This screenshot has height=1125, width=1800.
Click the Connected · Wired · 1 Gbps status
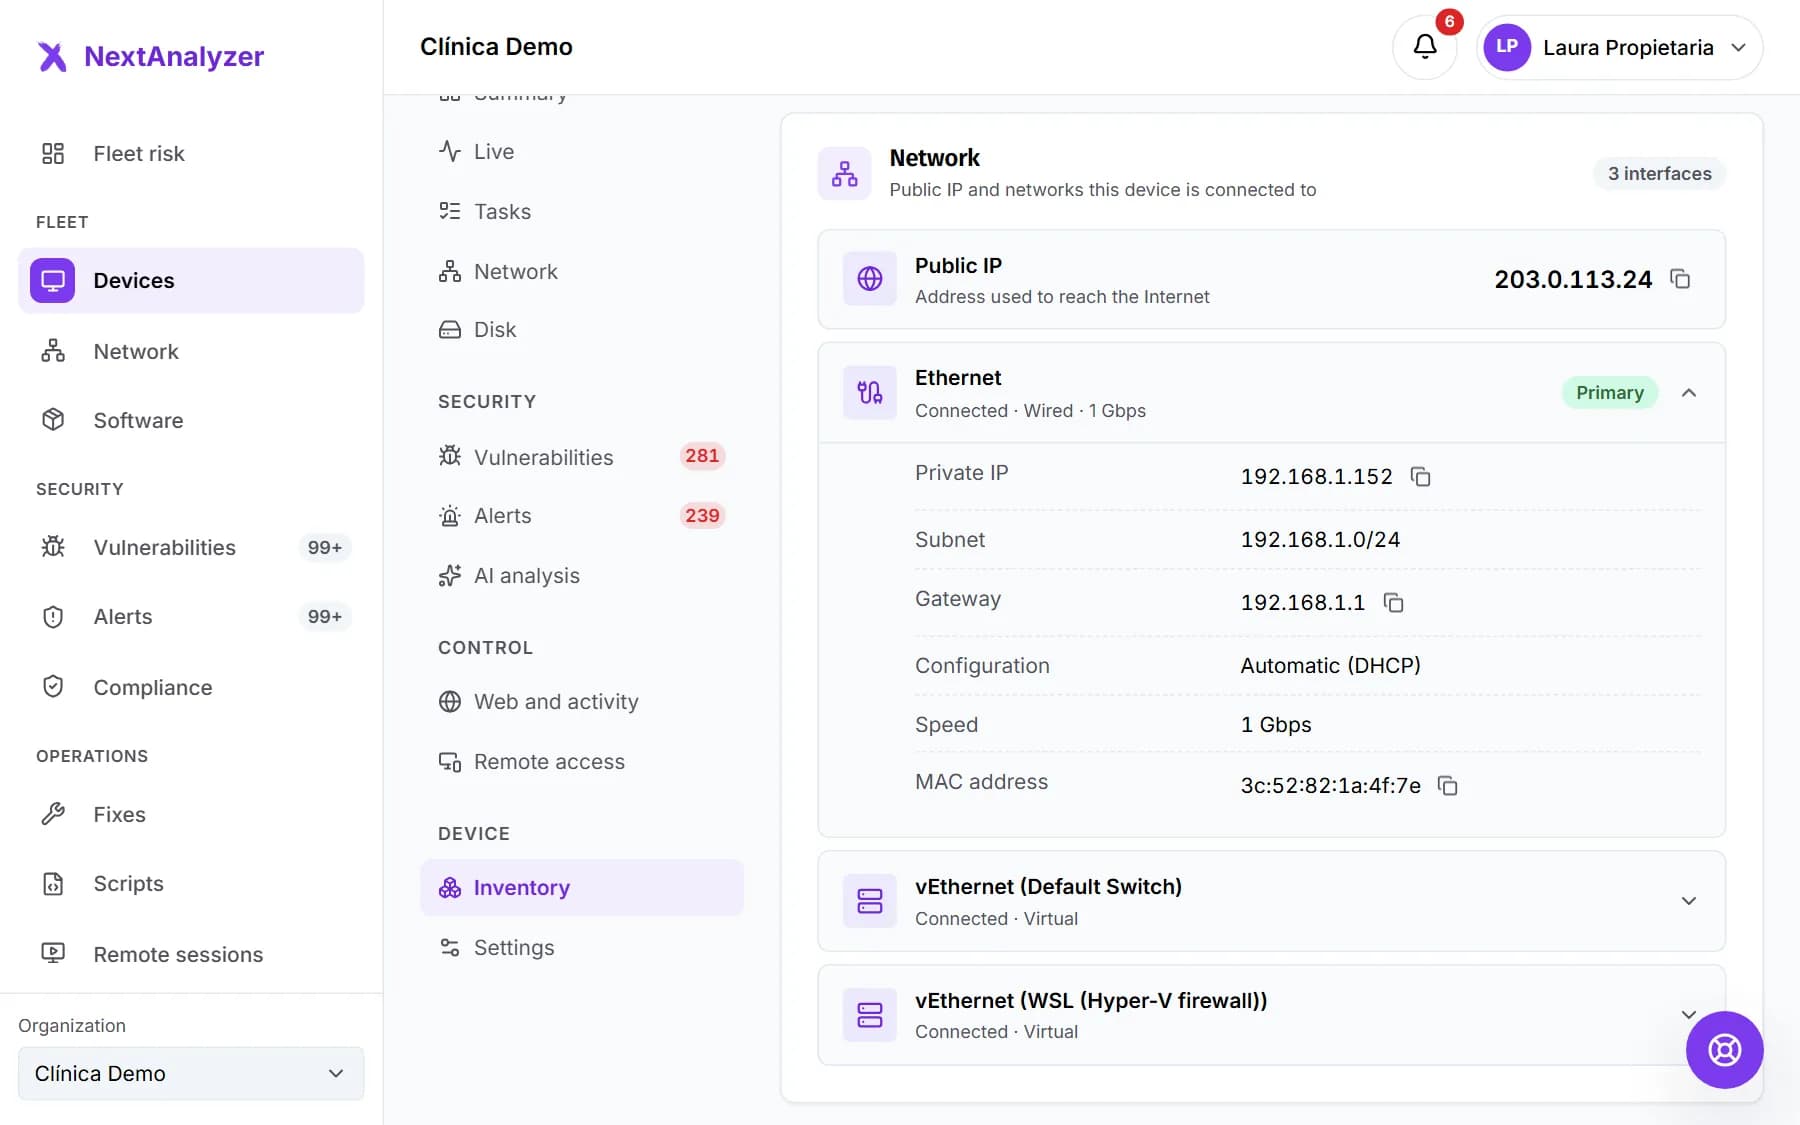click(1030, 411)
